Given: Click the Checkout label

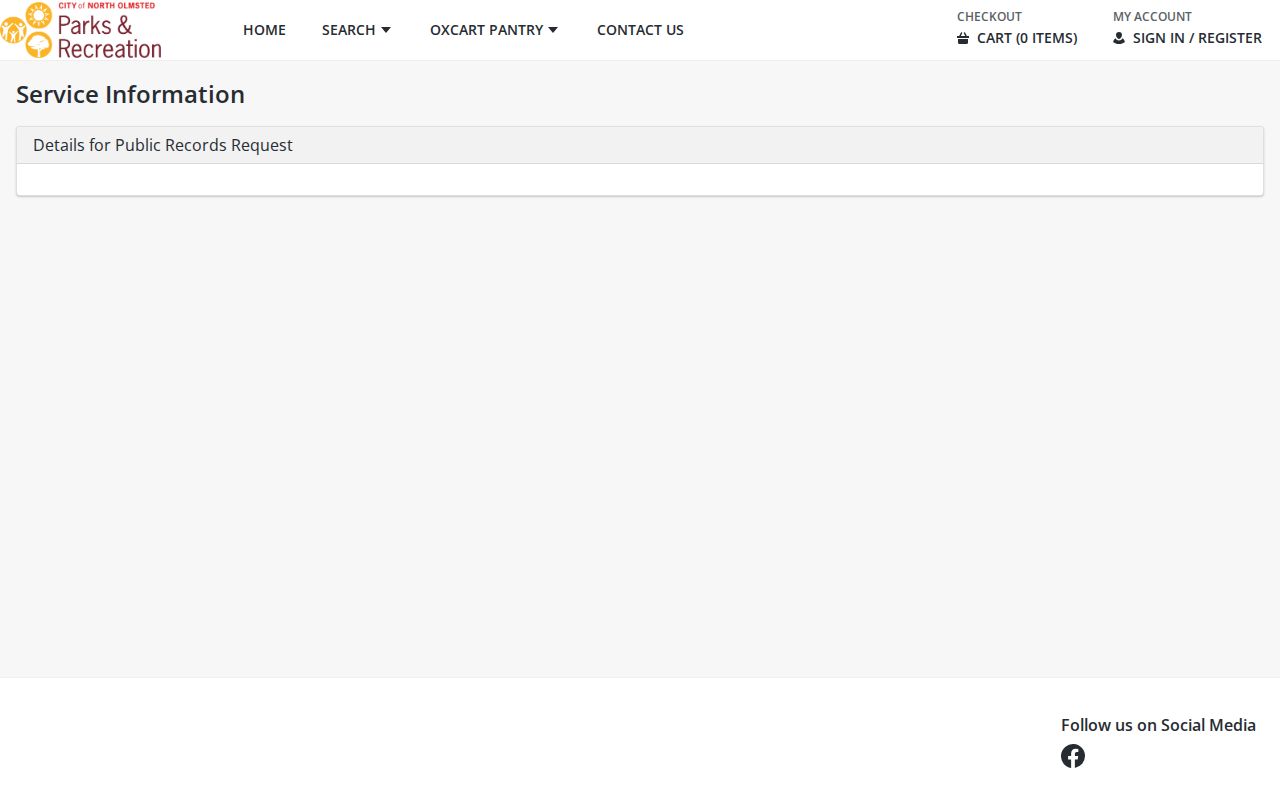Looking at the screenshot, I should (989, 16).
